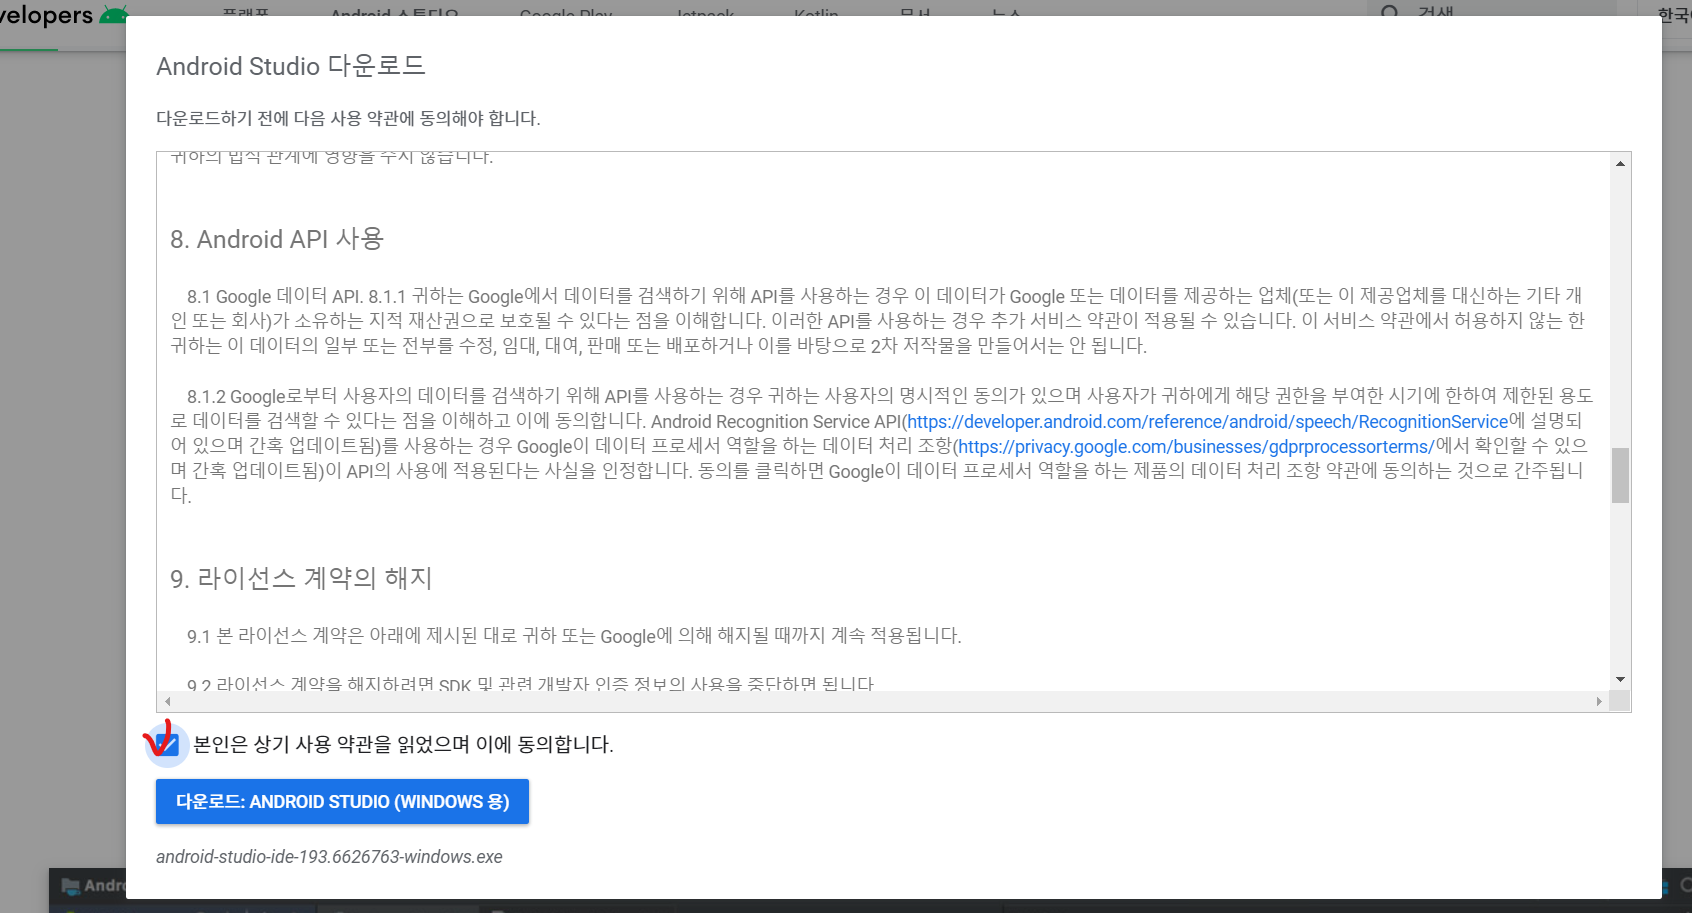Click the line '9.1 본 라이선스 계약은'

coord(574,636)
